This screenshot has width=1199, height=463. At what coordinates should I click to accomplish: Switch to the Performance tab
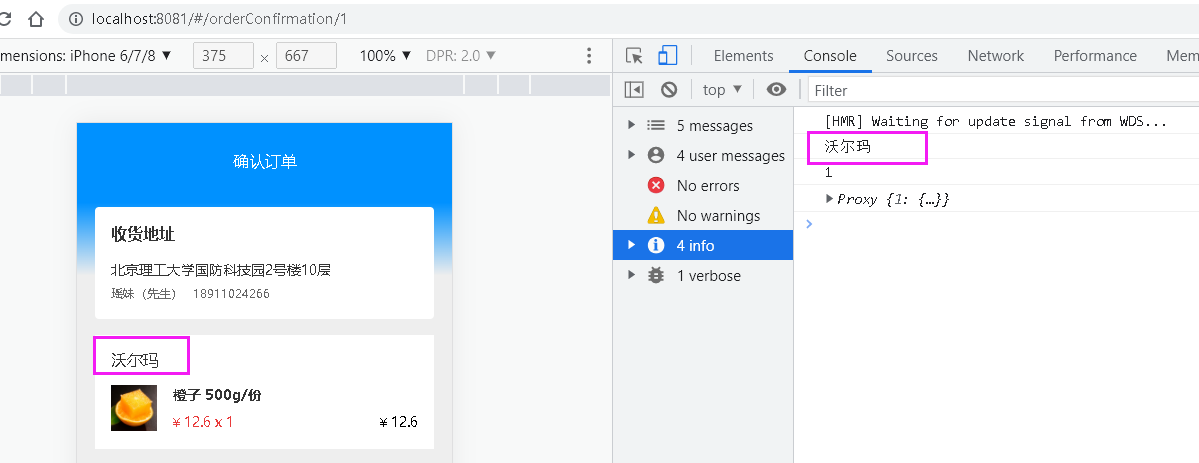[x=1095, y=56]
